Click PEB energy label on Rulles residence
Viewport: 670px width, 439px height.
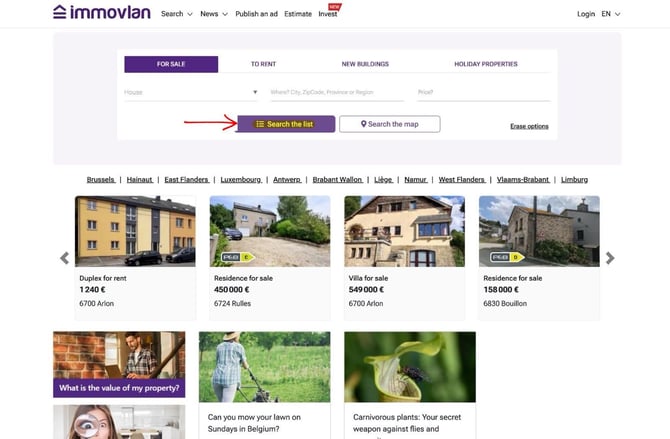pos(235,257)
